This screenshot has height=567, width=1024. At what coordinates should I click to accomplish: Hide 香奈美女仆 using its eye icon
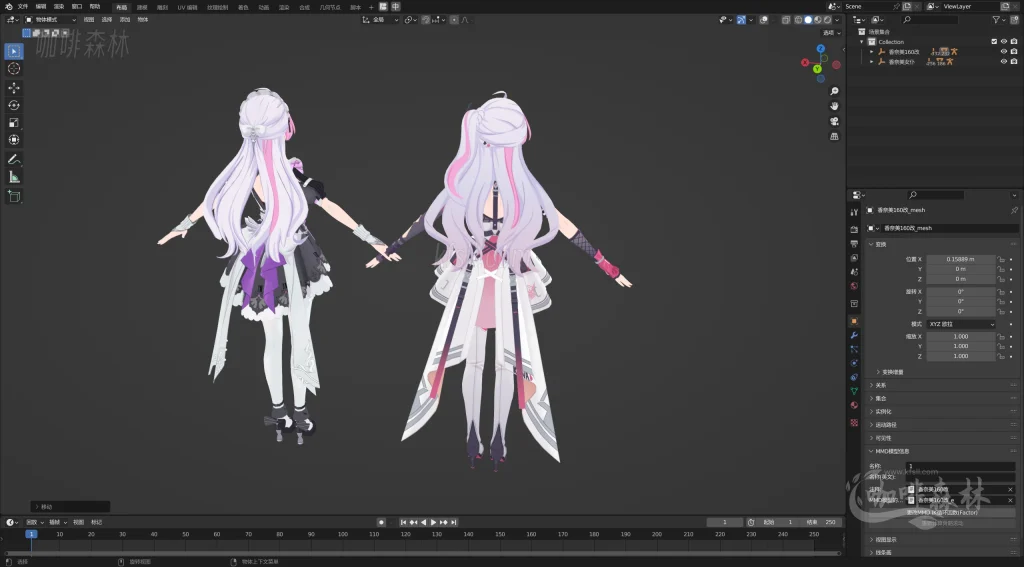coord(1004,61)
